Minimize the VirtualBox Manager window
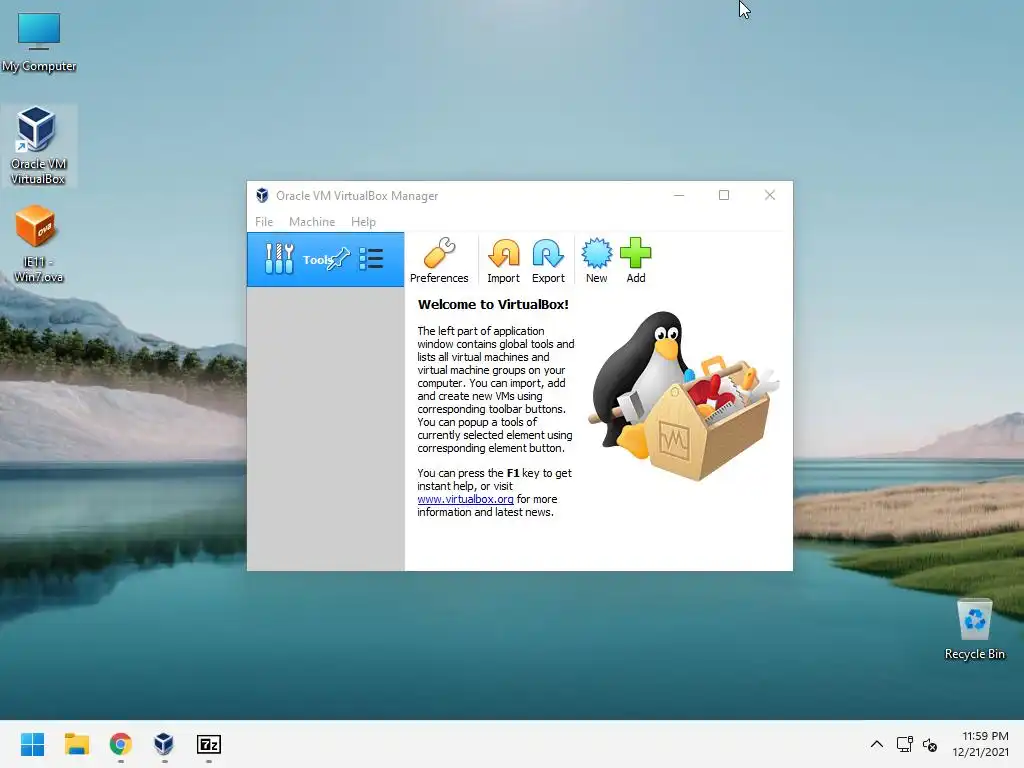Screen dimensions: 1024x768 [x=679, y=195]
